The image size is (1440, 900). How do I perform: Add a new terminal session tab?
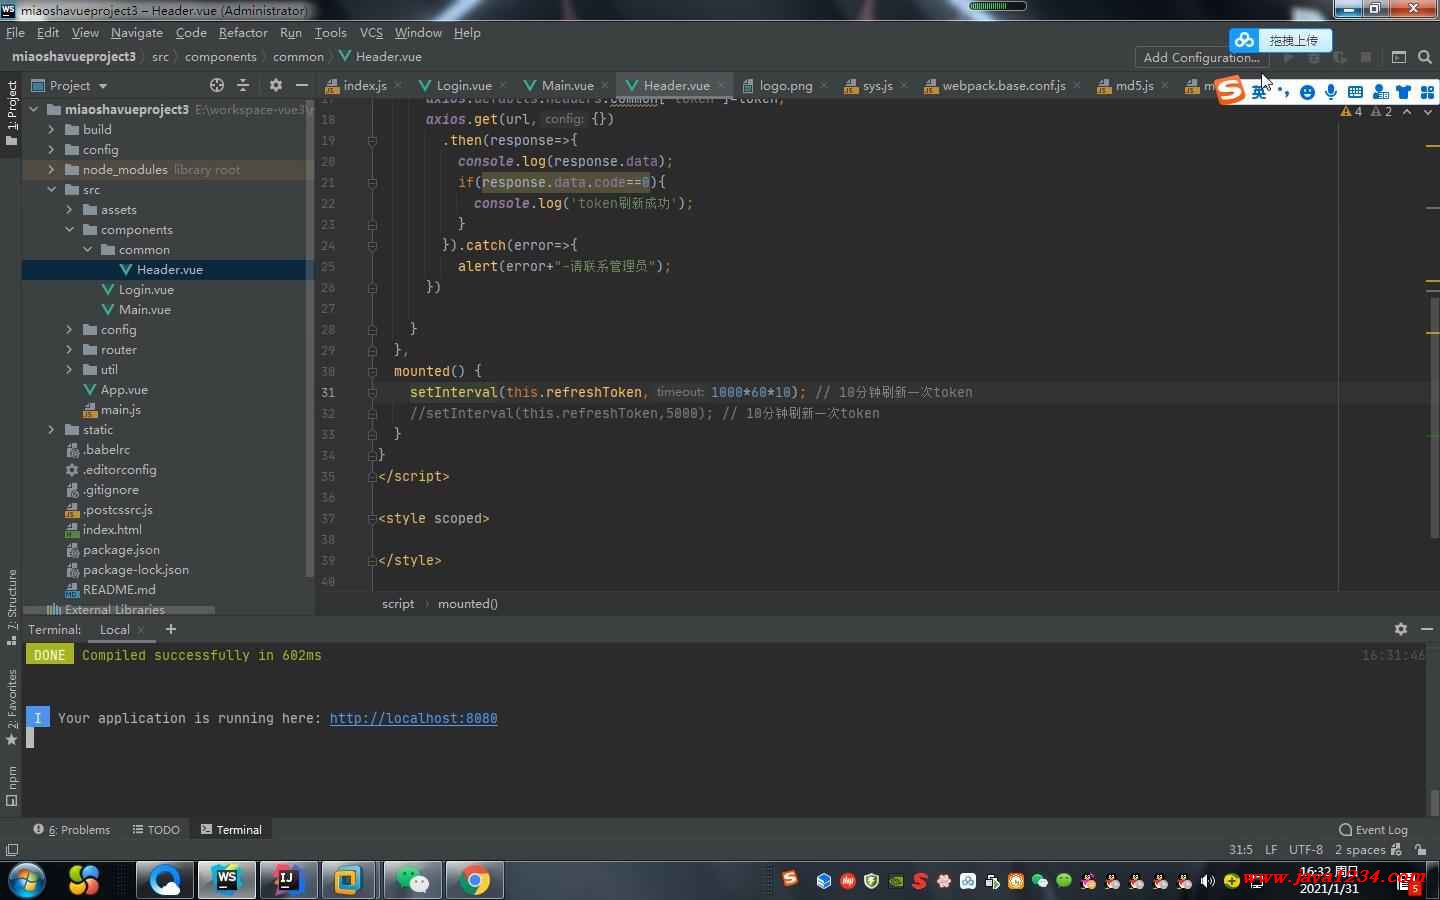pyautogui.click(x=171, y=629)
